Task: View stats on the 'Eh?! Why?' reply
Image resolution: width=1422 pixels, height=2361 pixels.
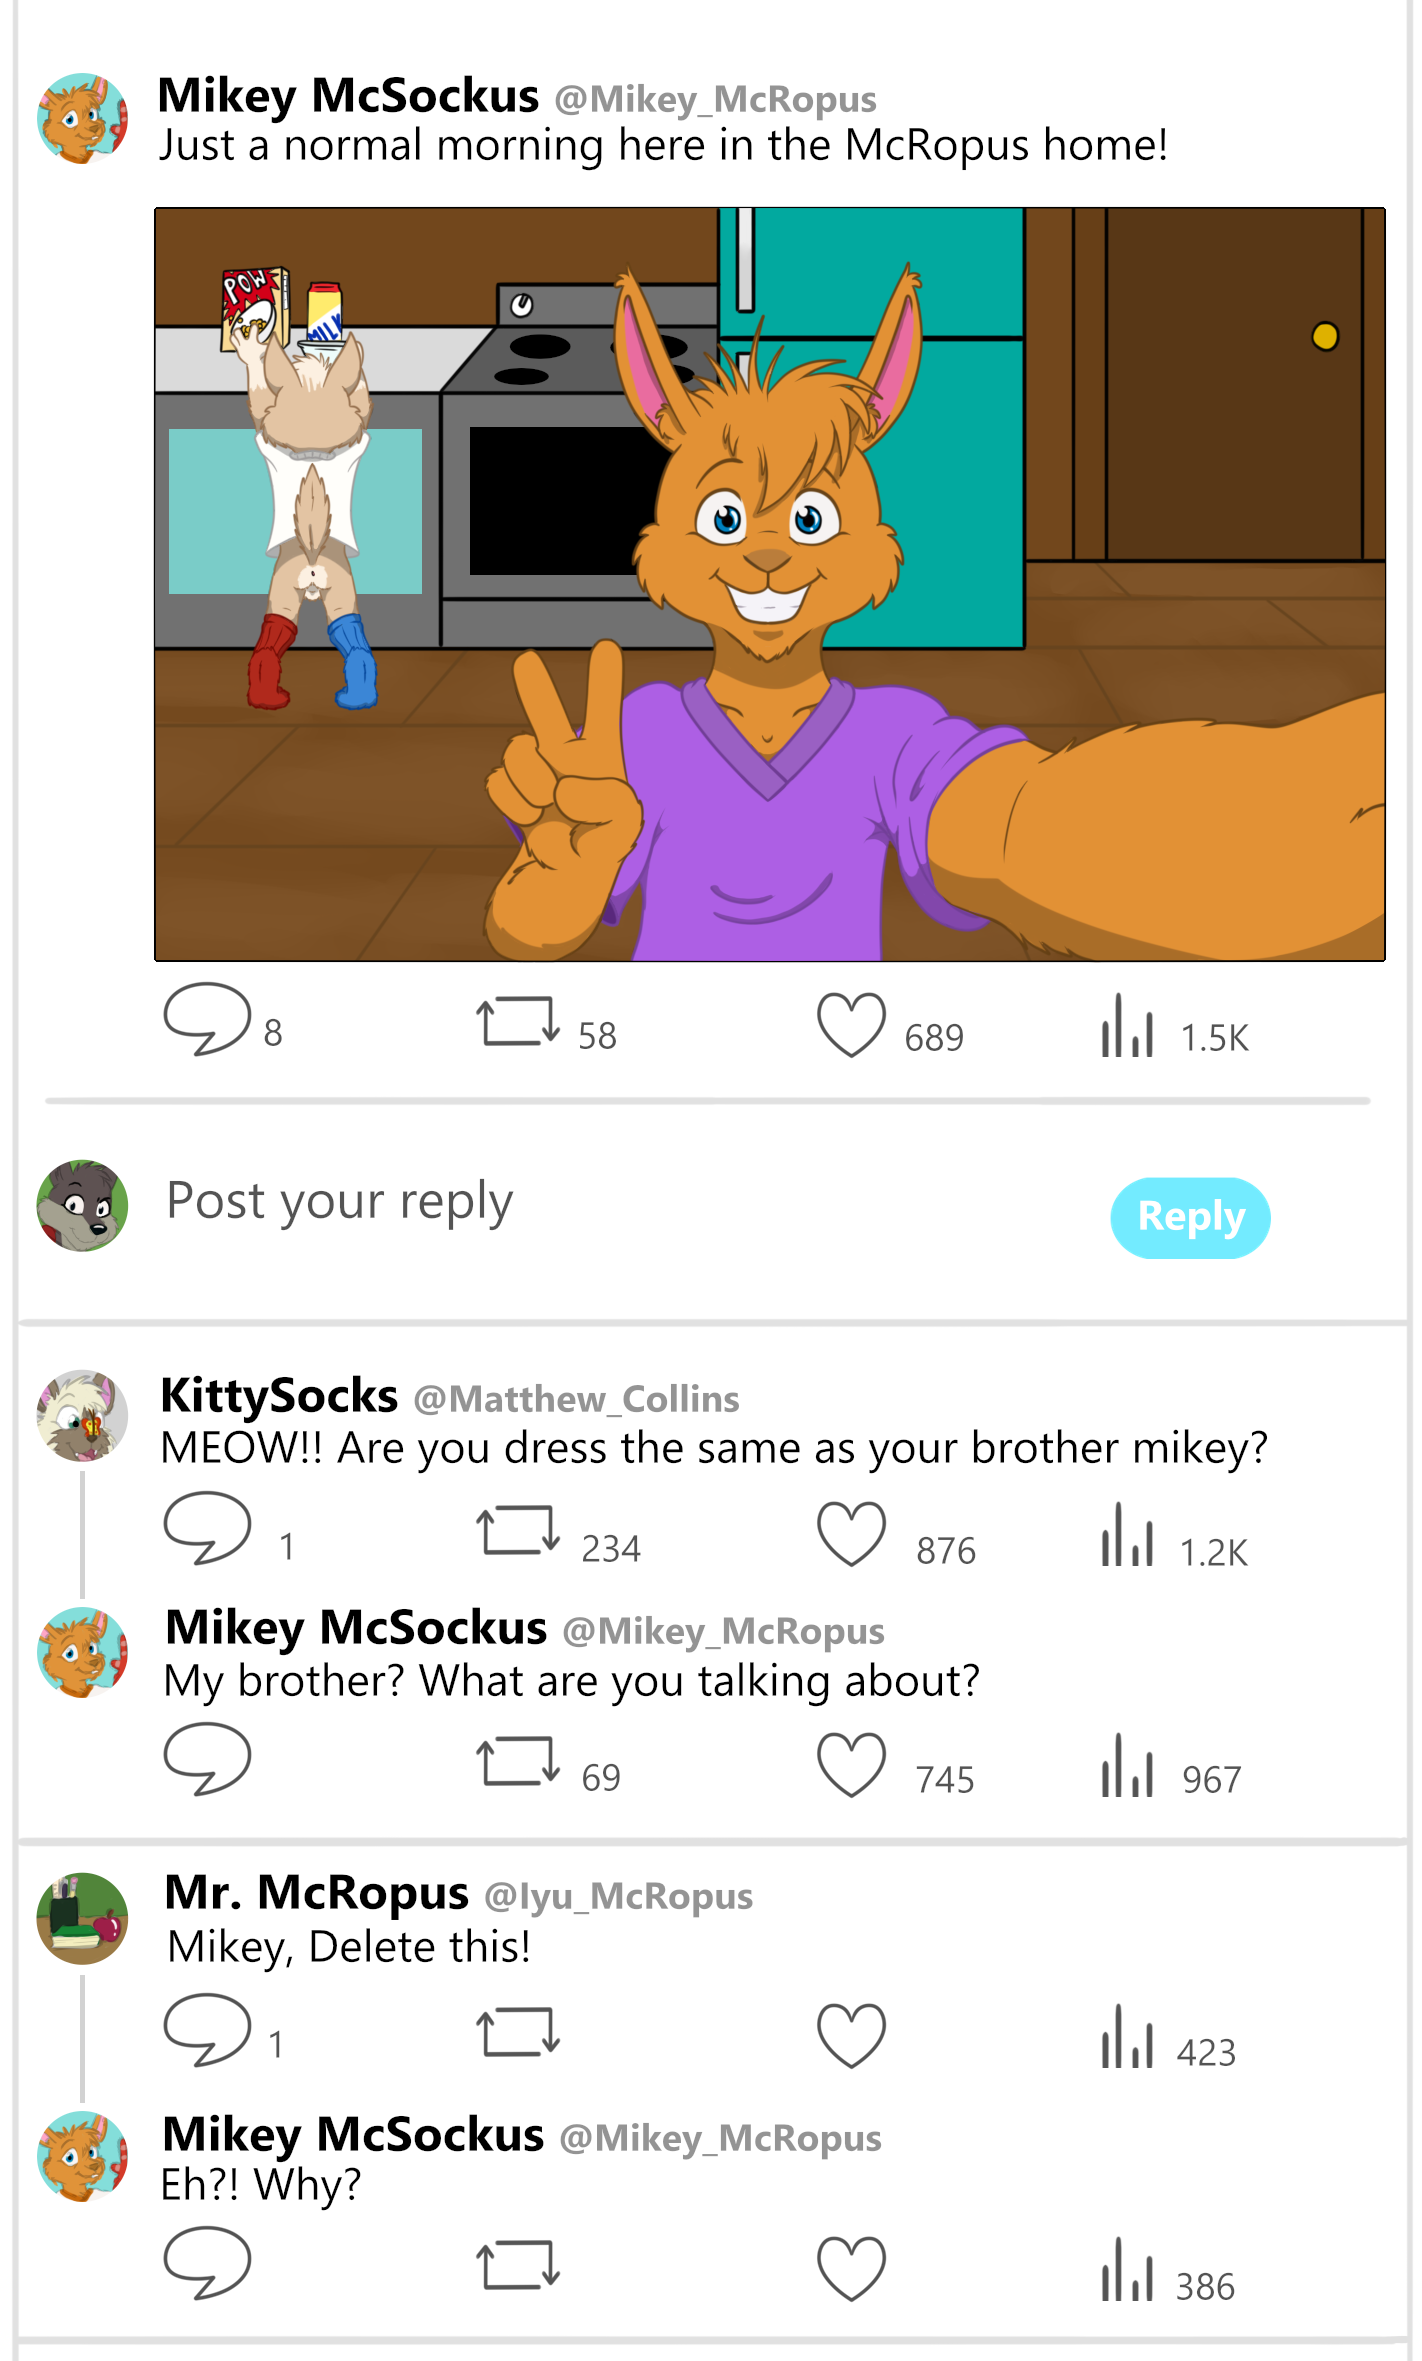Action: click(1127, 2269)
